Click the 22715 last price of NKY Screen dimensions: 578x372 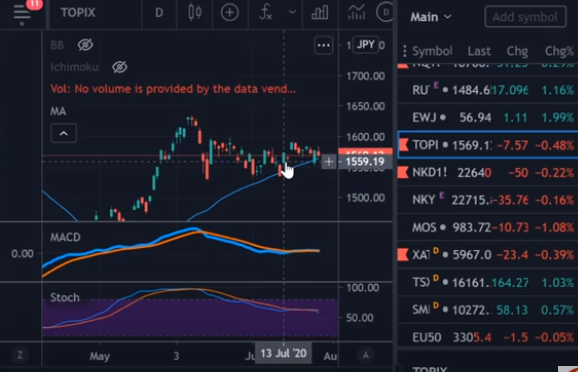tap(471, 200)
